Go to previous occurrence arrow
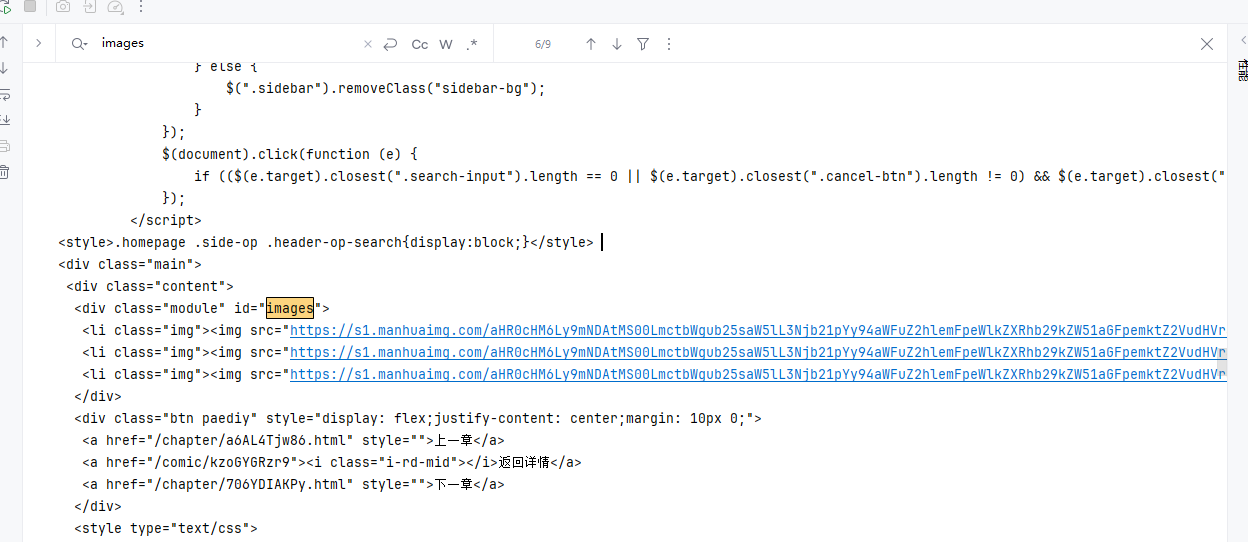The width and height of the screenshot is (1248, 542). point(591,44)
